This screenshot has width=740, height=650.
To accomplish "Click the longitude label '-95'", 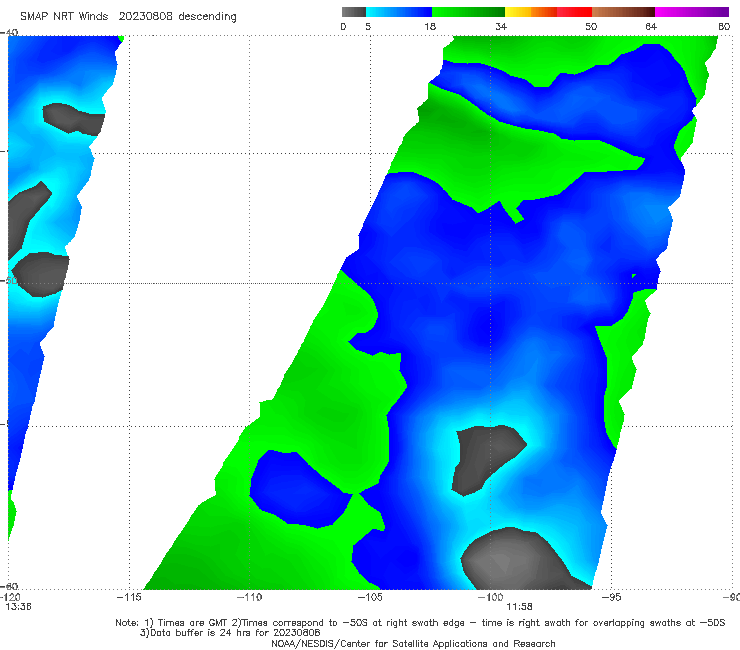I will click(611, 597).
